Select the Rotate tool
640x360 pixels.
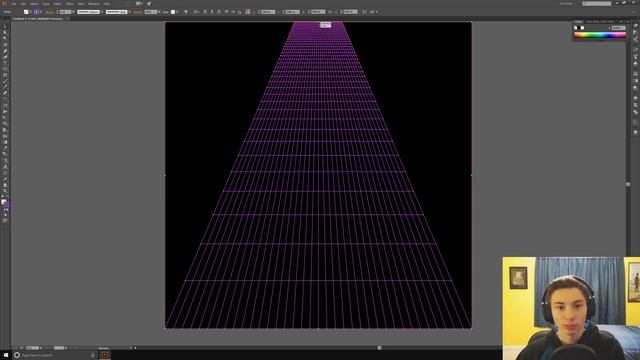pyautogui.click(x=5, y=100)
